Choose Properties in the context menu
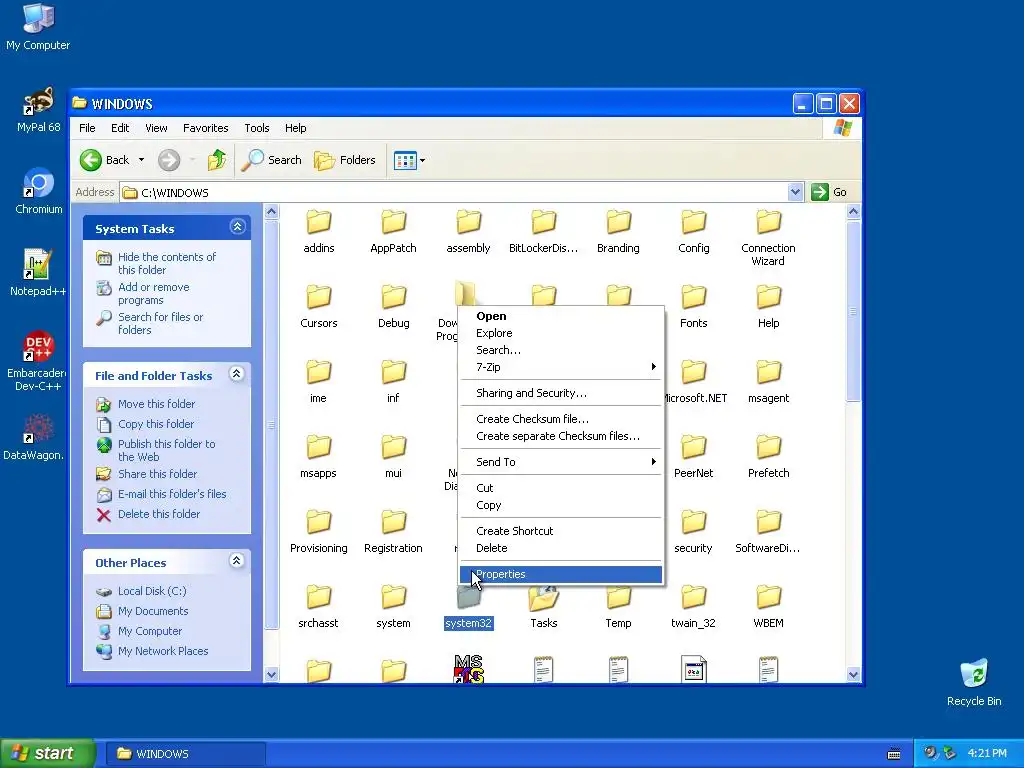 click(x=561, y=574)
